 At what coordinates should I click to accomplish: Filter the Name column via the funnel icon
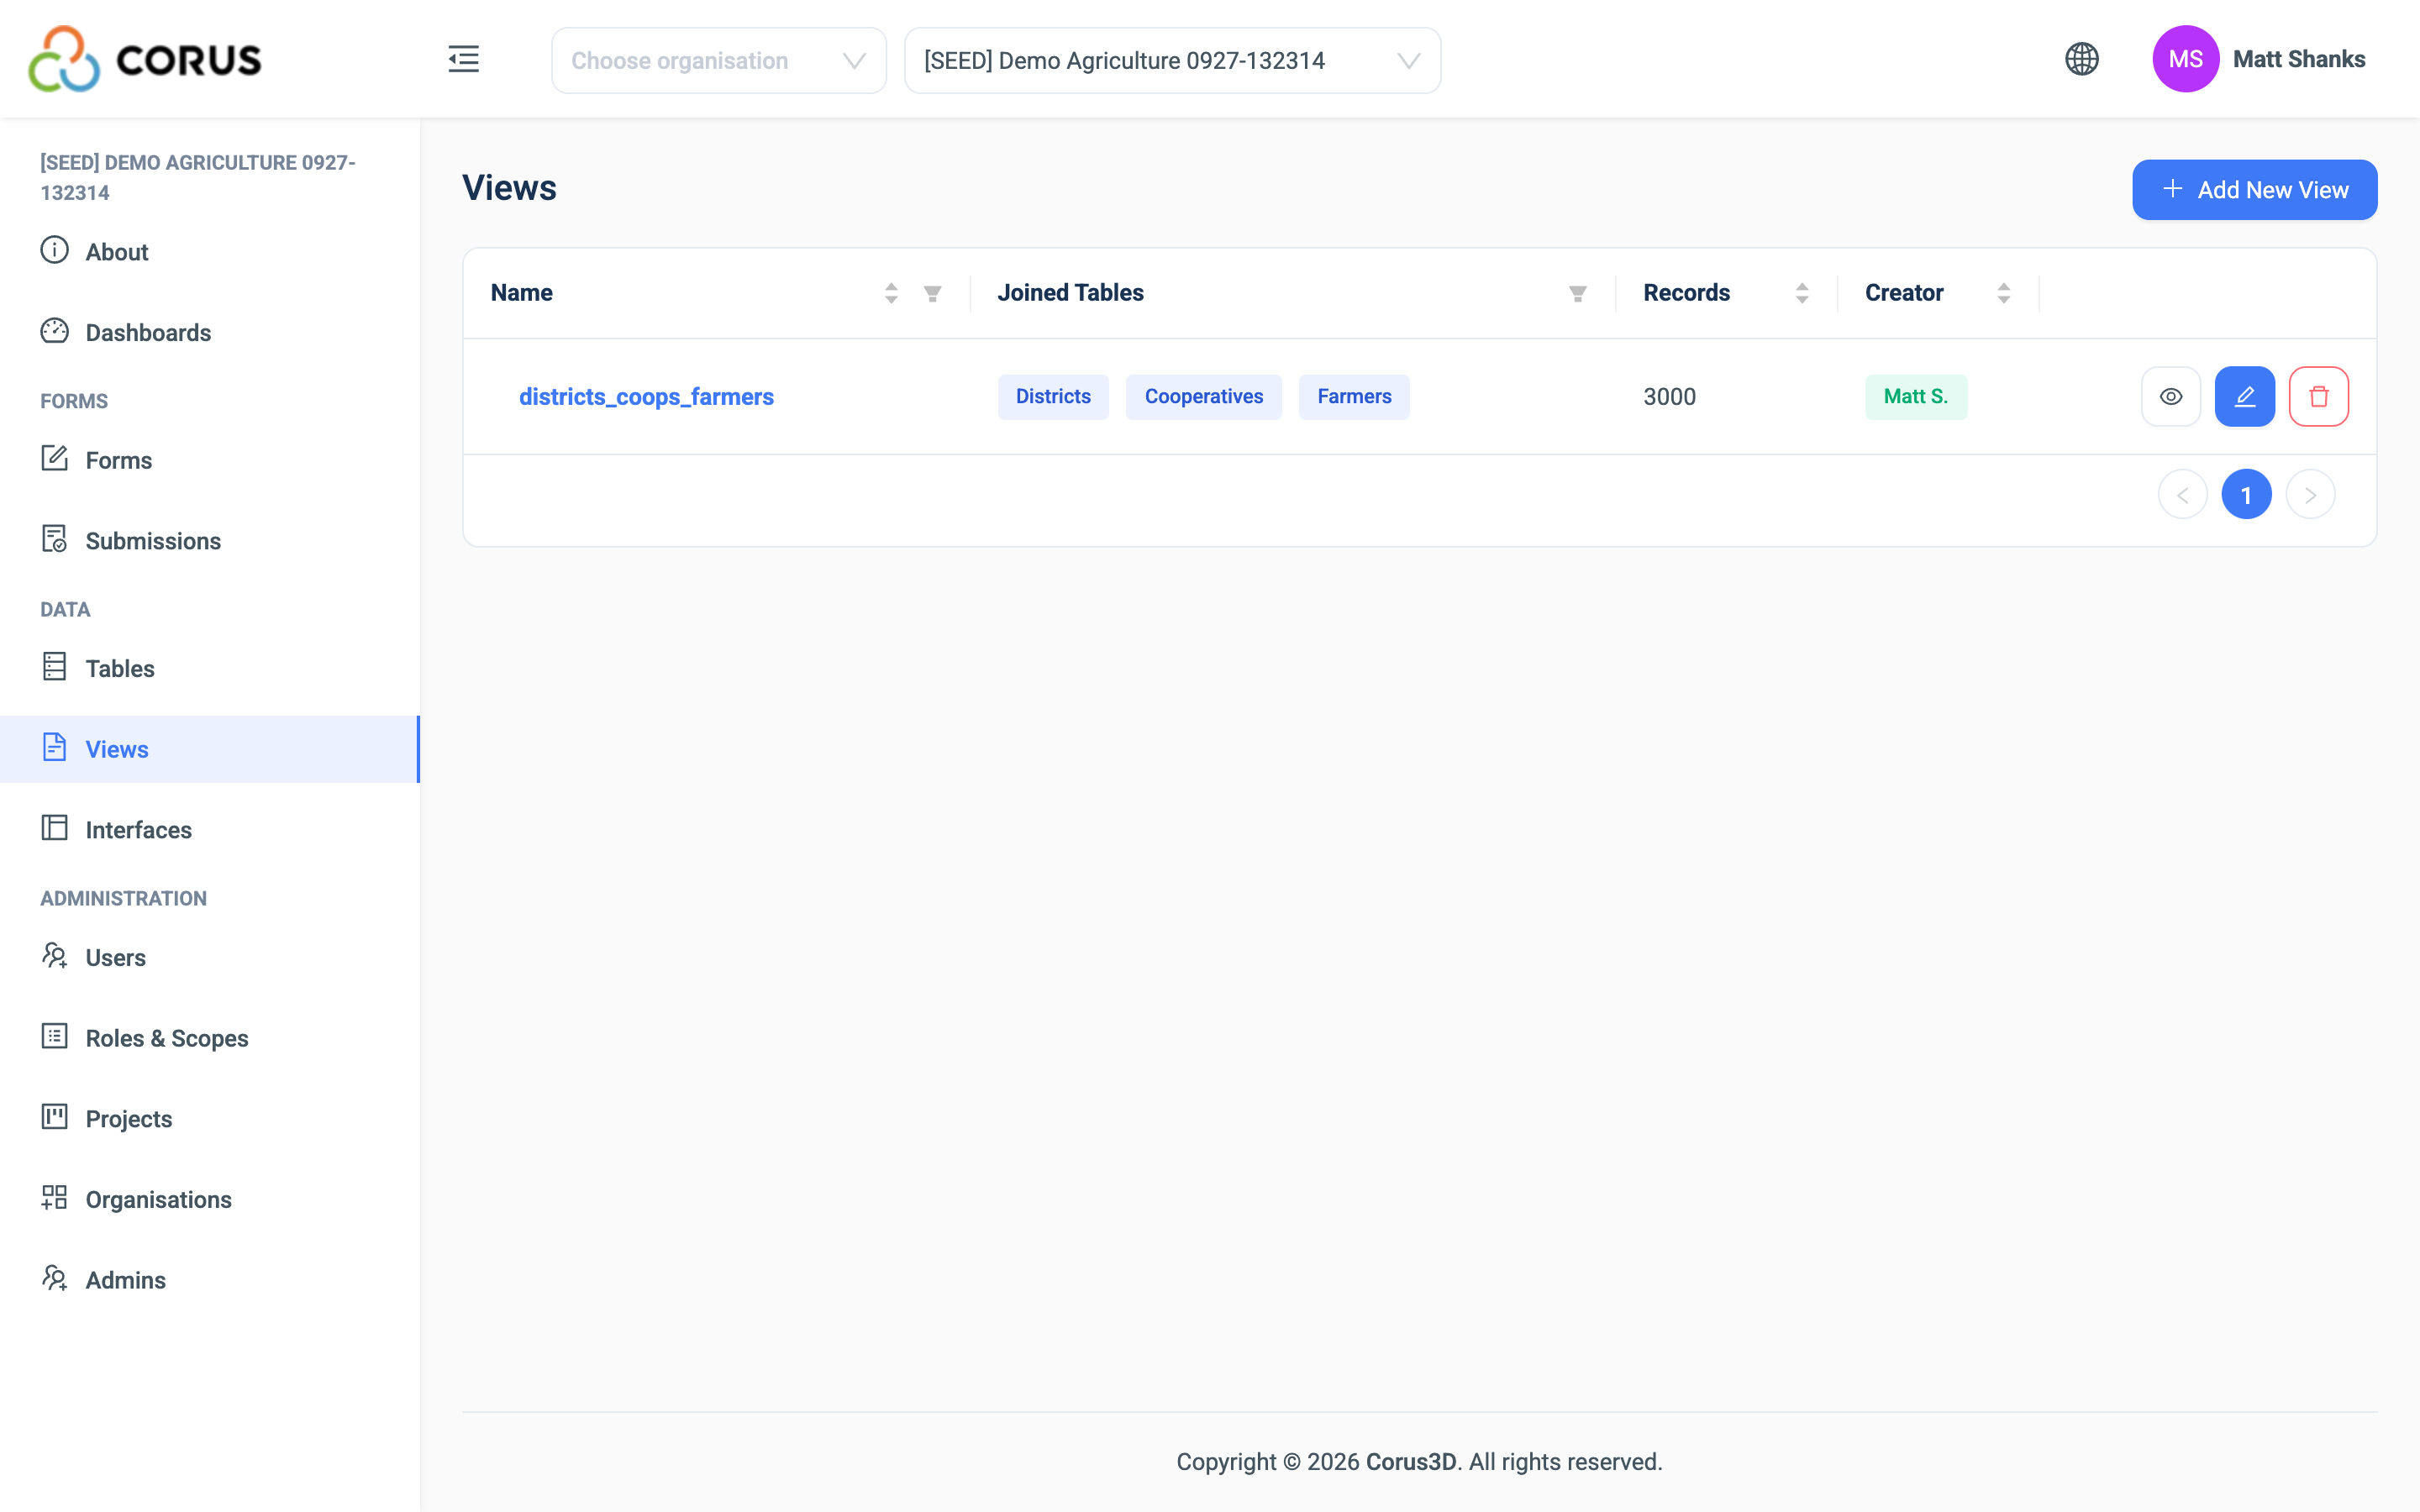point(932,293)
